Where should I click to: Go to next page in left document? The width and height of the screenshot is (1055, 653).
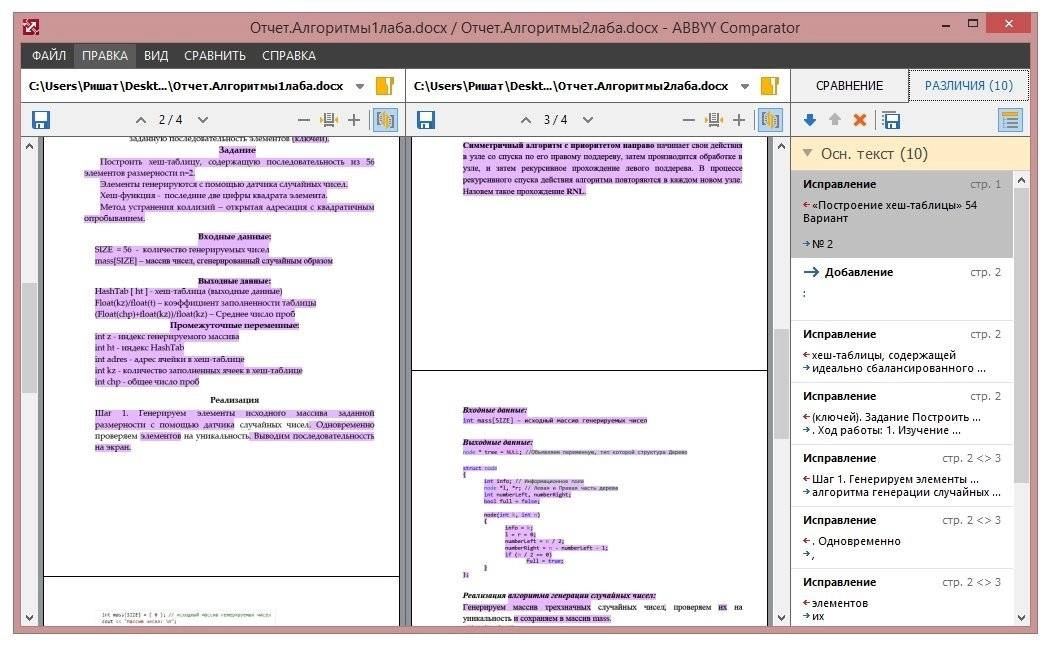pos(203,120)
